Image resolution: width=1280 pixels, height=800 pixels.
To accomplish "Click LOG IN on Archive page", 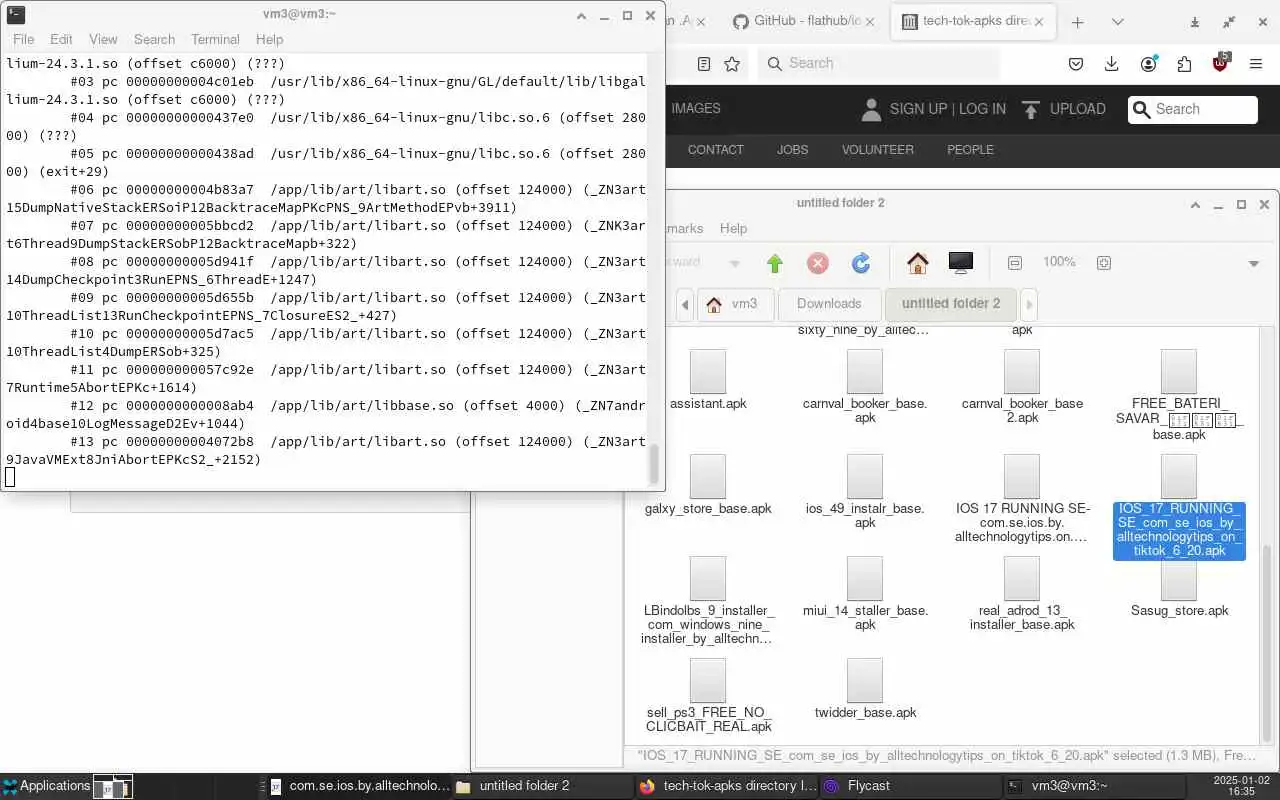I will [982, 109].
